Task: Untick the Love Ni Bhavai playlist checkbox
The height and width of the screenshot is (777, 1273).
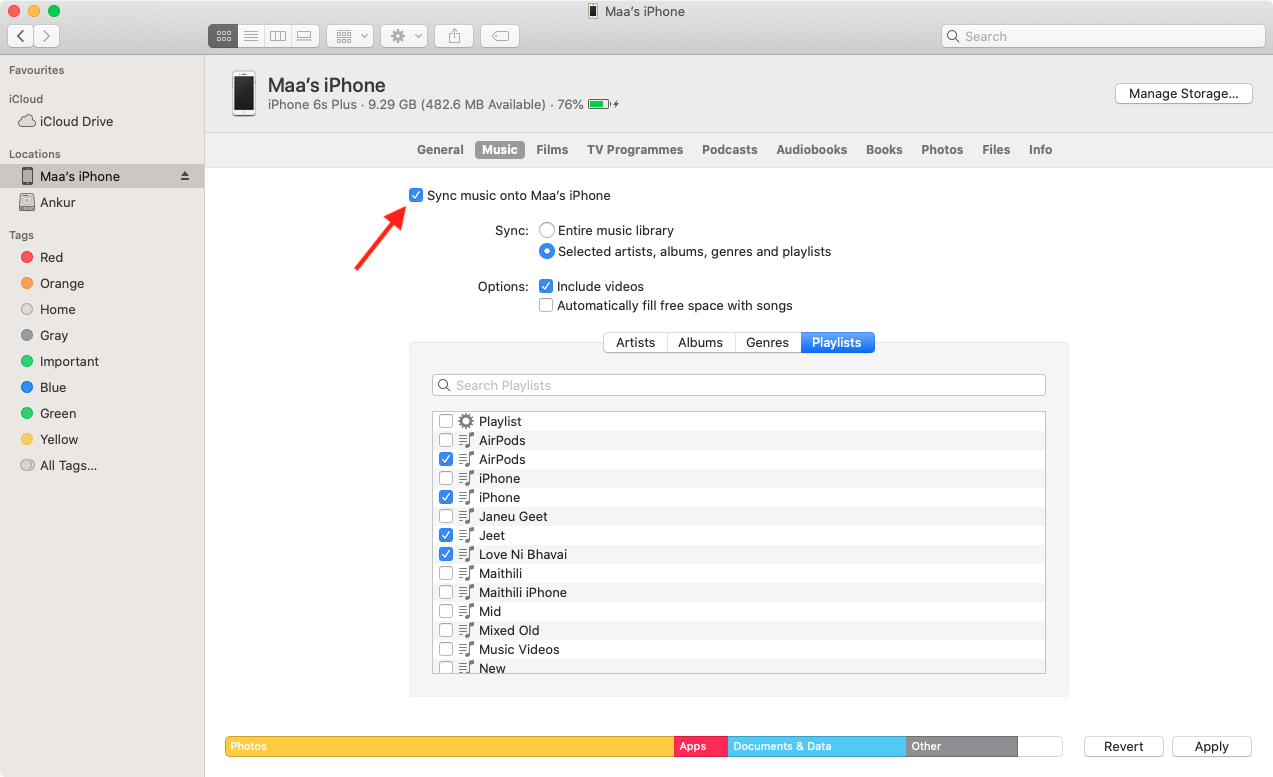Action: tap(446, 554)
